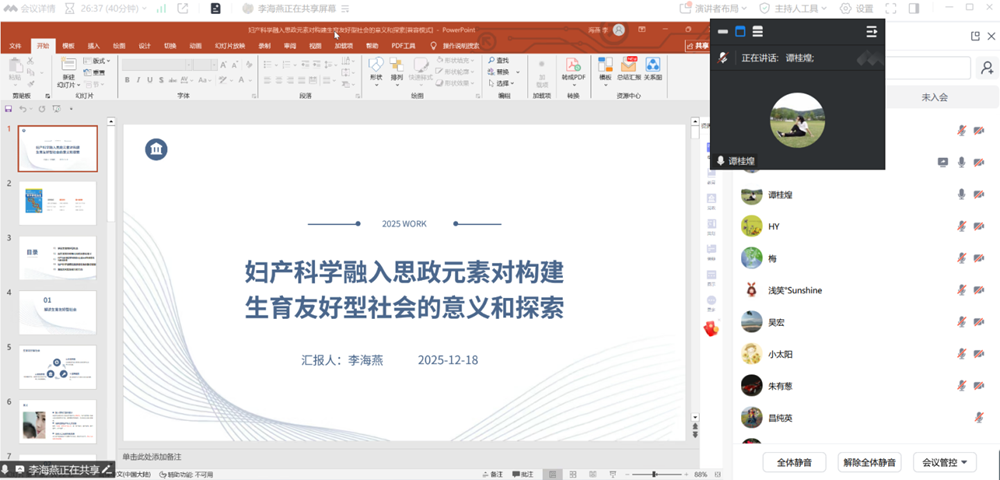This screenshot has height=480, width=1000.
Task: Toggle camera for 朱有慧
Action: [979, 386]
